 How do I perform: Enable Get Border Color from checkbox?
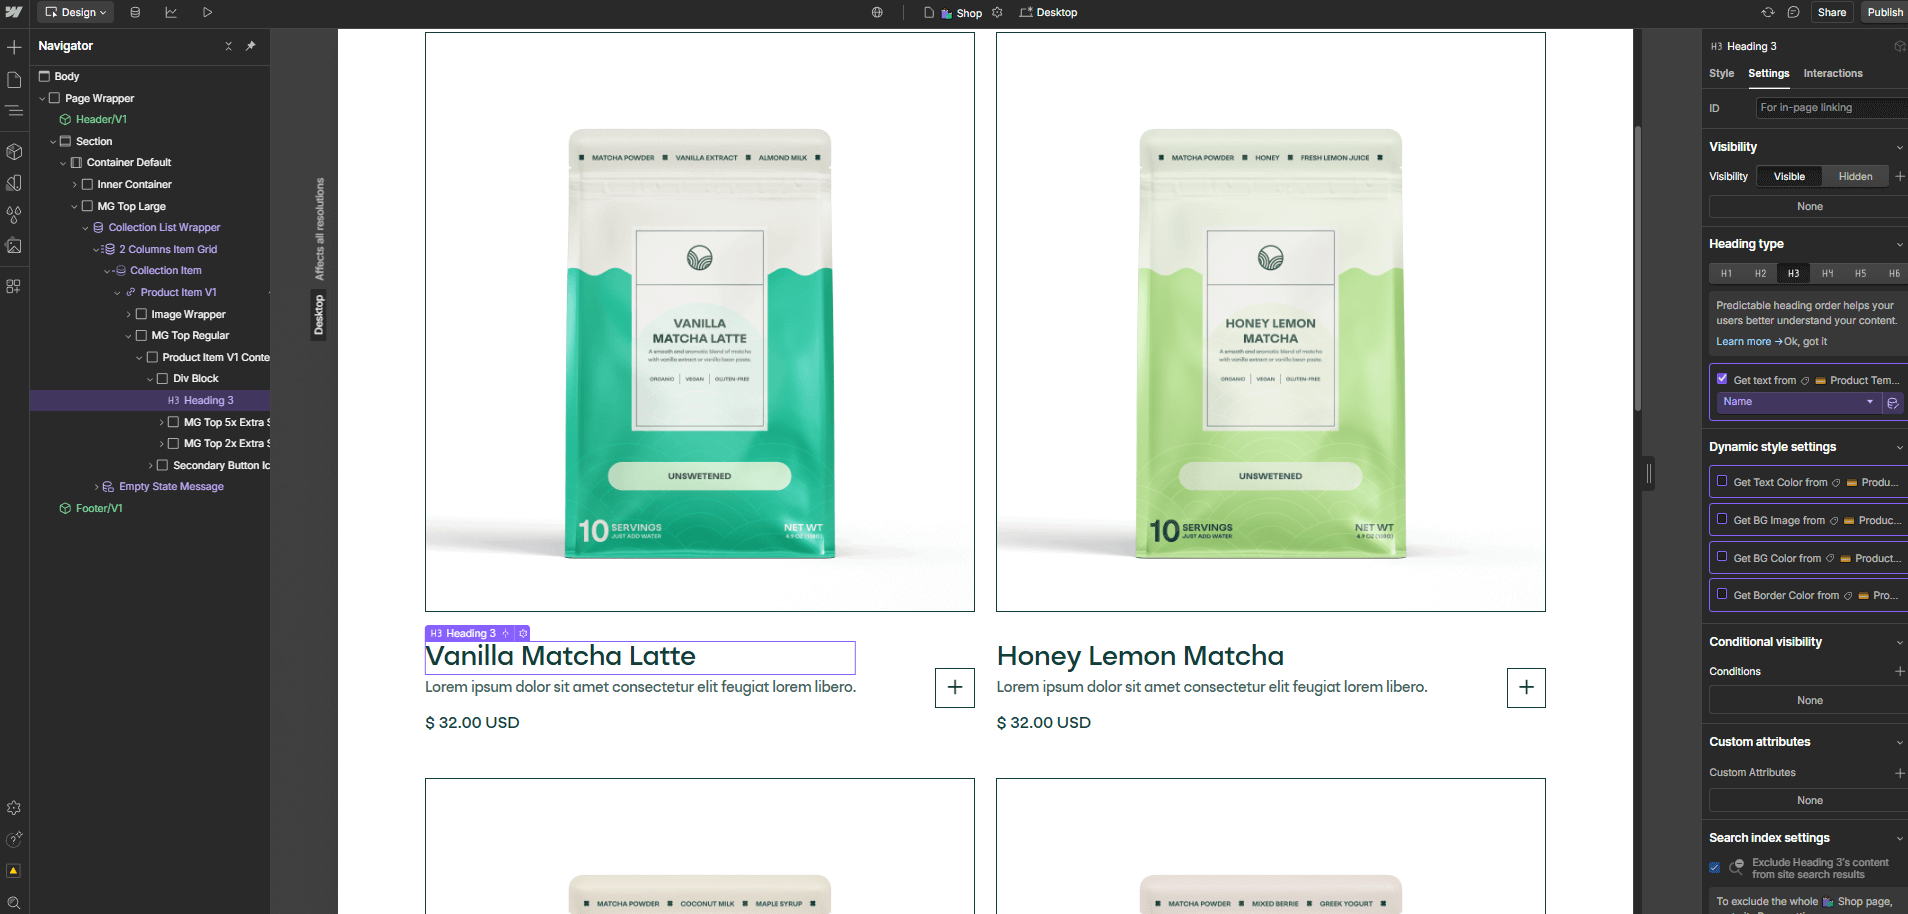coord(1722,594)
